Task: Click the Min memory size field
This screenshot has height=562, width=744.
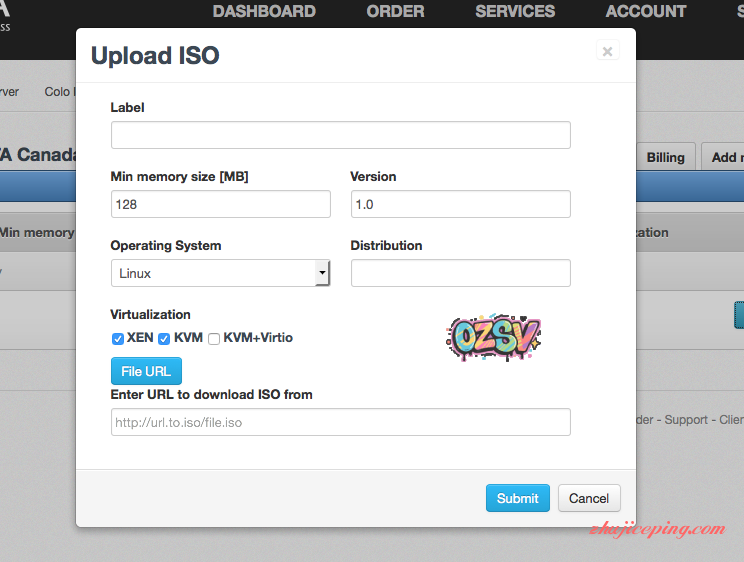Action: click(220, 204)
